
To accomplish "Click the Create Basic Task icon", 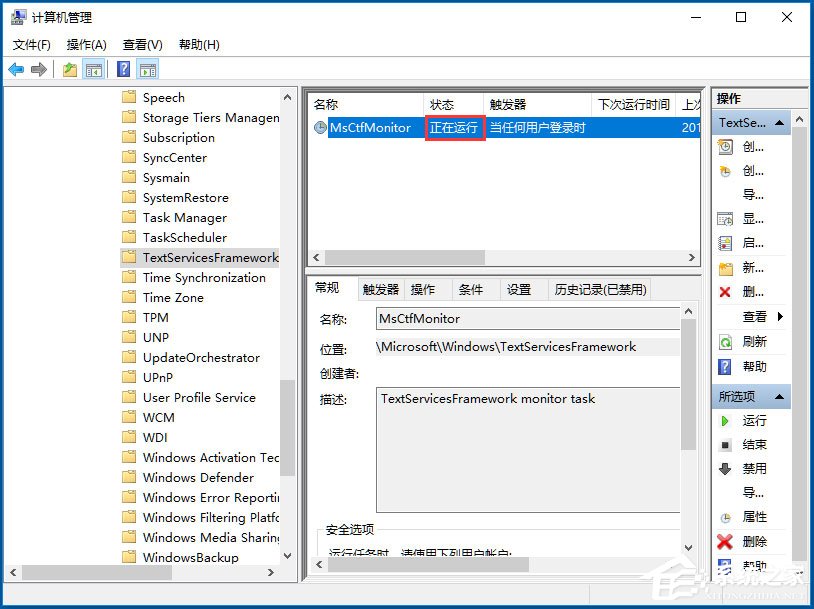I will coord(726,146).
